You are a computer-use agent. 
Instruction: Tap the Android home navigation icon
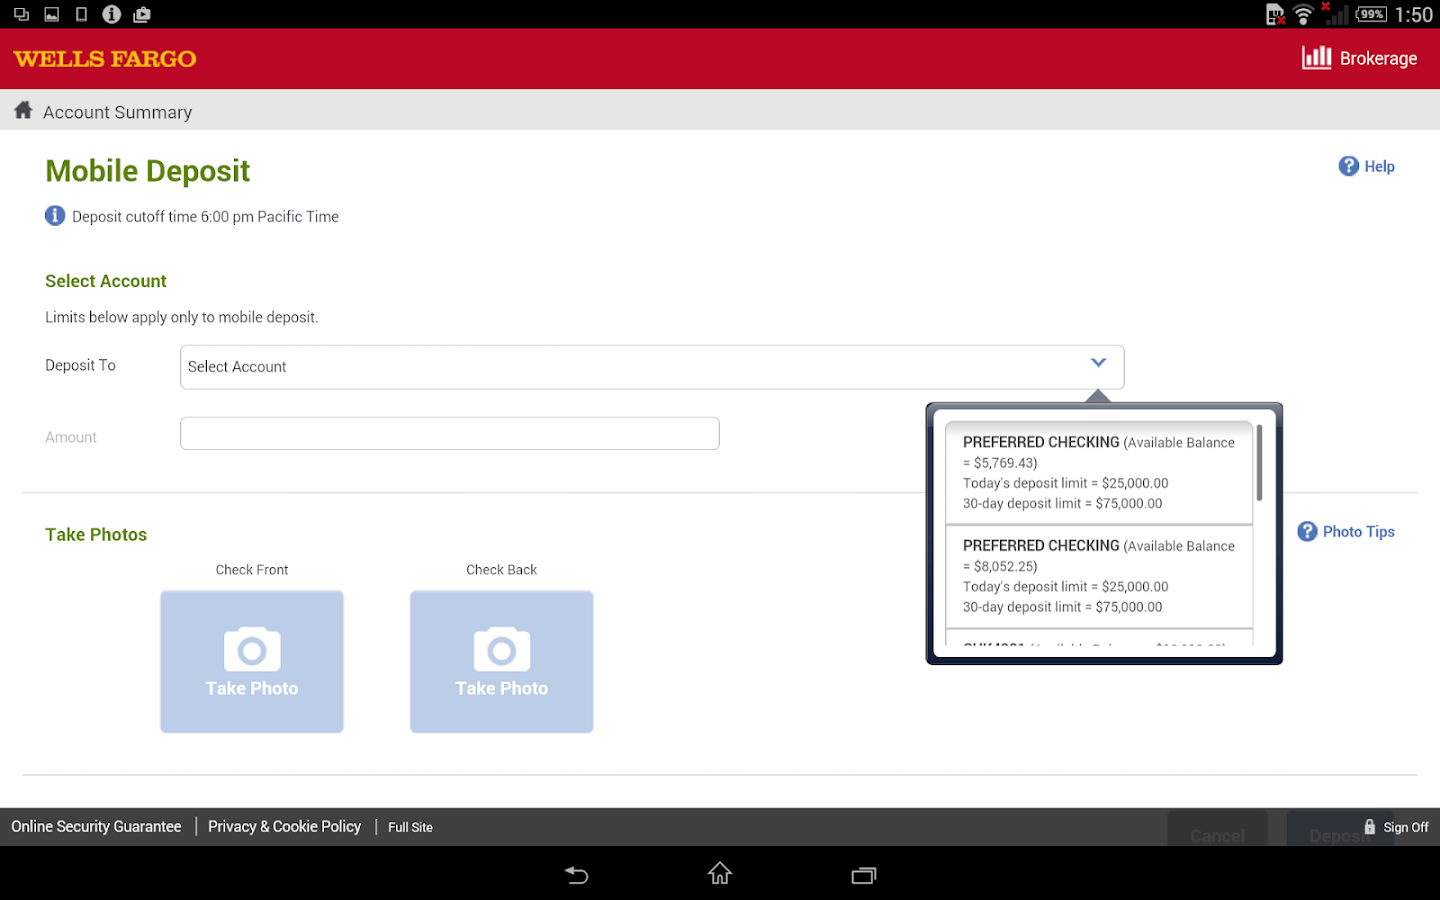[x=720, y=874]
